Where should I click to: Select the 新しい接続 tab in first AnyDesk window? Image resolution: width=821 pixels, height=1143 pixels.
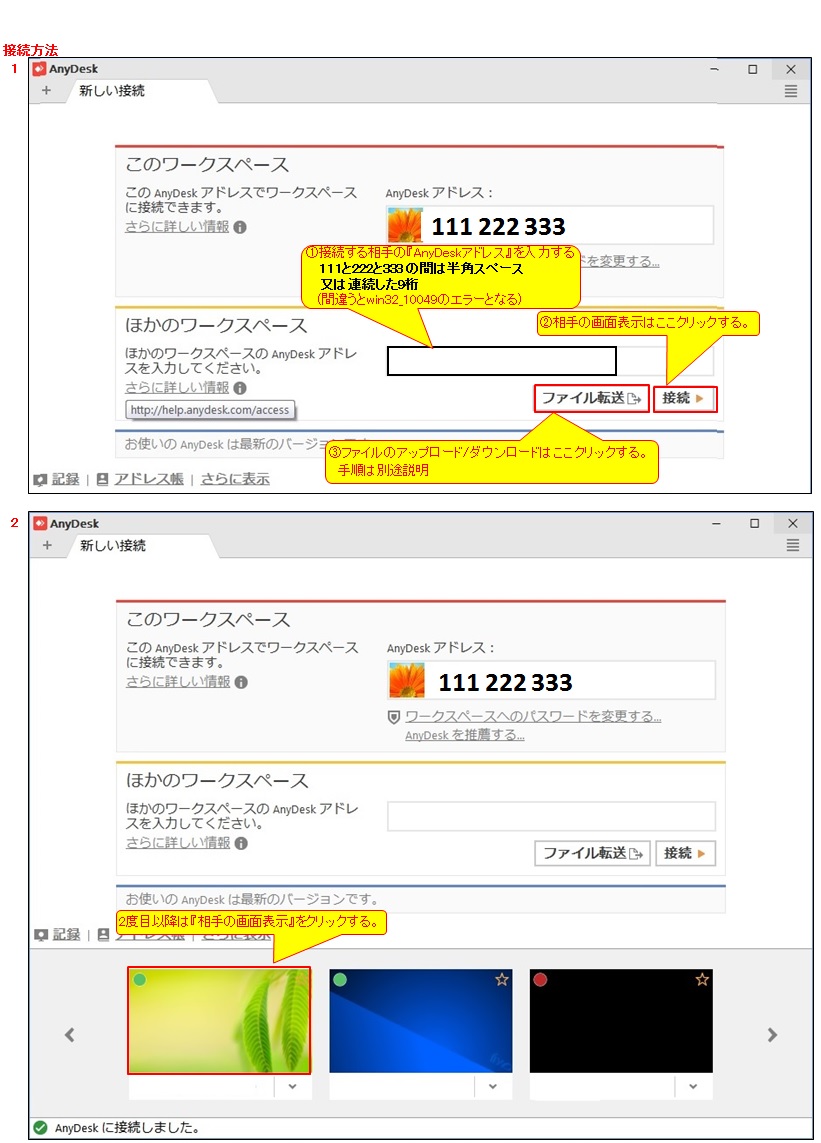click(x=112, y=90)
